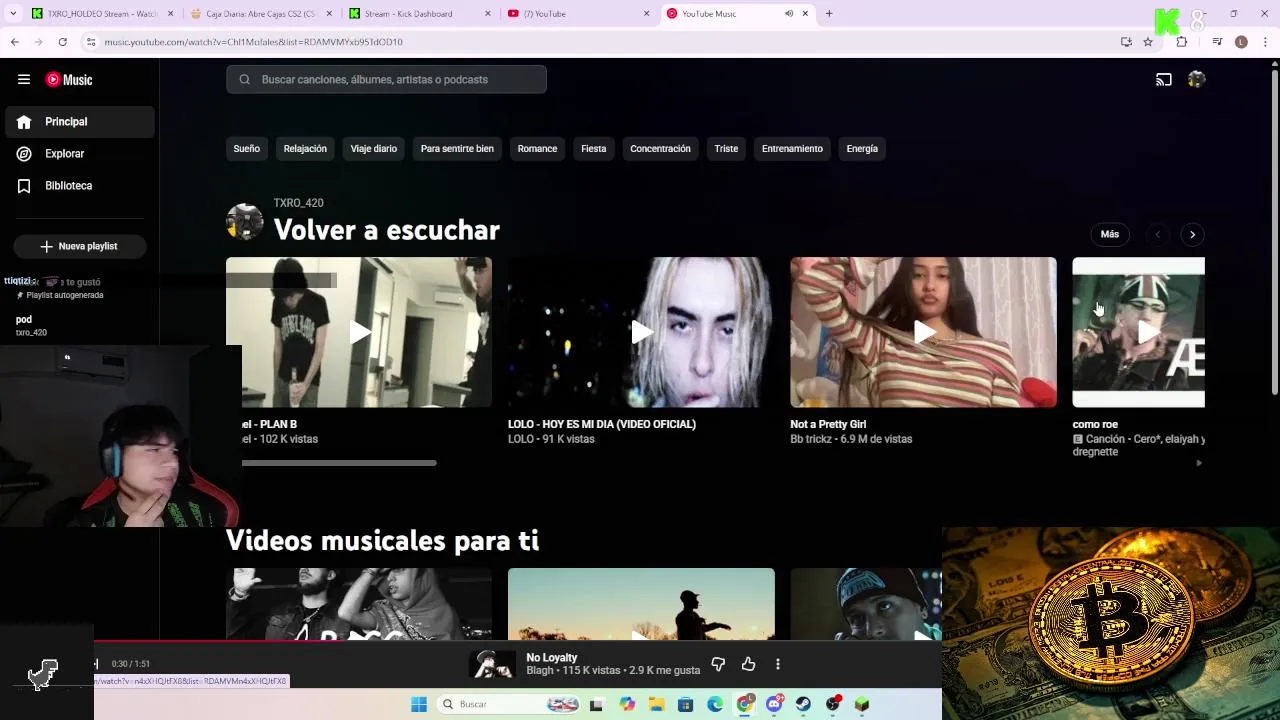This screenshot has height=720, width=1280.
Task: Click the taskbar Buscar search box
Action: coord(508,704)
